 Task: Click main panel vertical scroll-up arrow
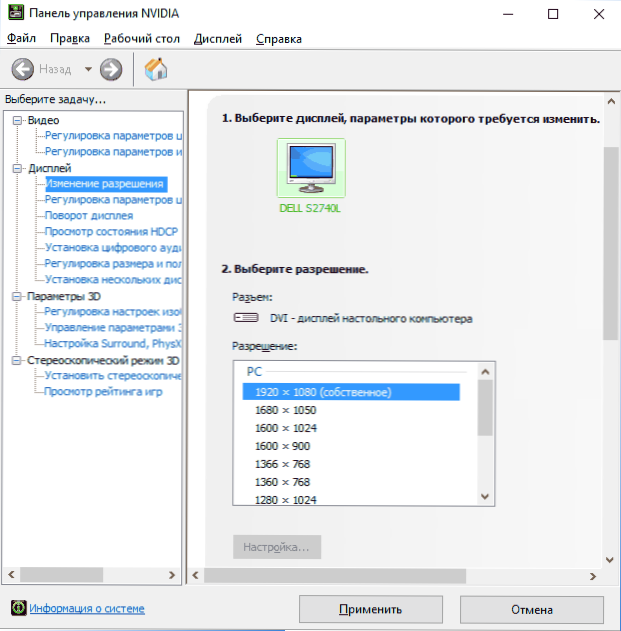611,101
